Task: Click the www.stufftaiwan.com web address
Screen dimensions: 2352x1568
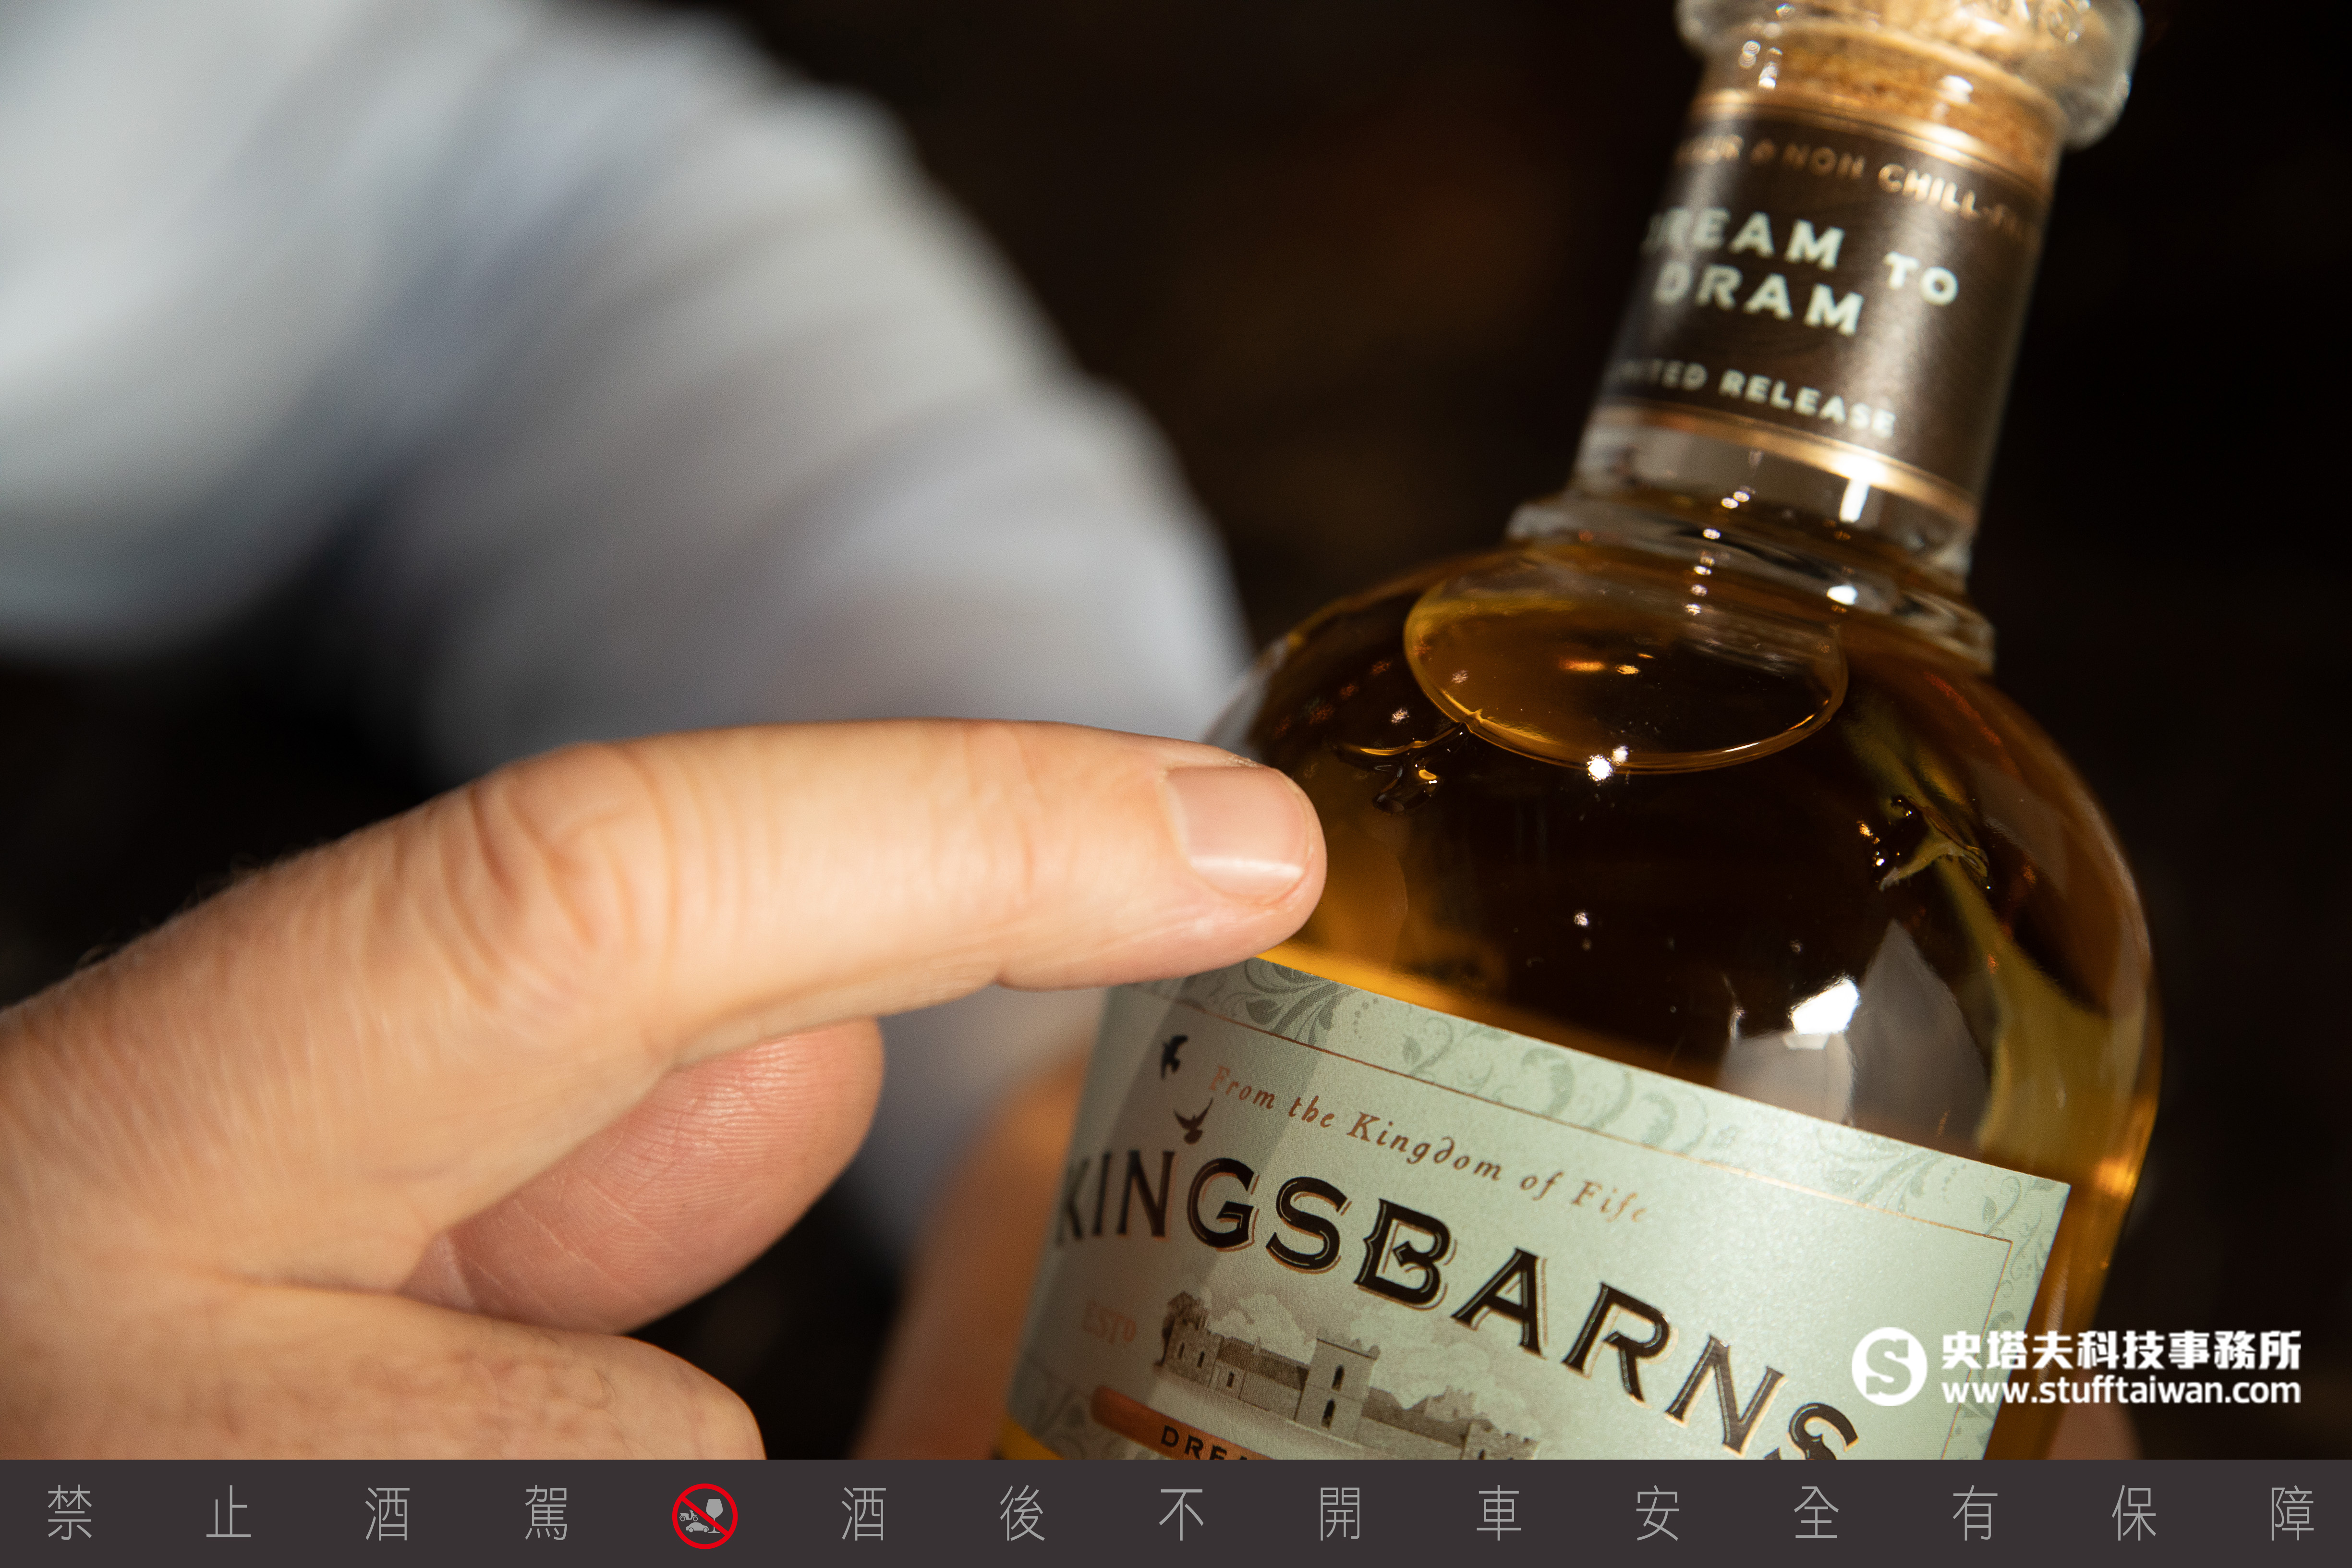Action: tap(2120, 1390)
